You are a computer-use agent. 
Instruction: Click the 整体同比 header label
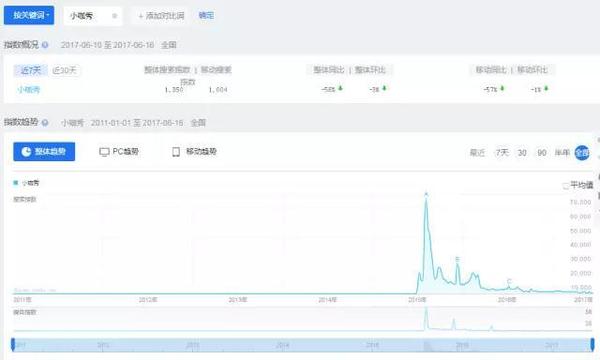[329, 70]
